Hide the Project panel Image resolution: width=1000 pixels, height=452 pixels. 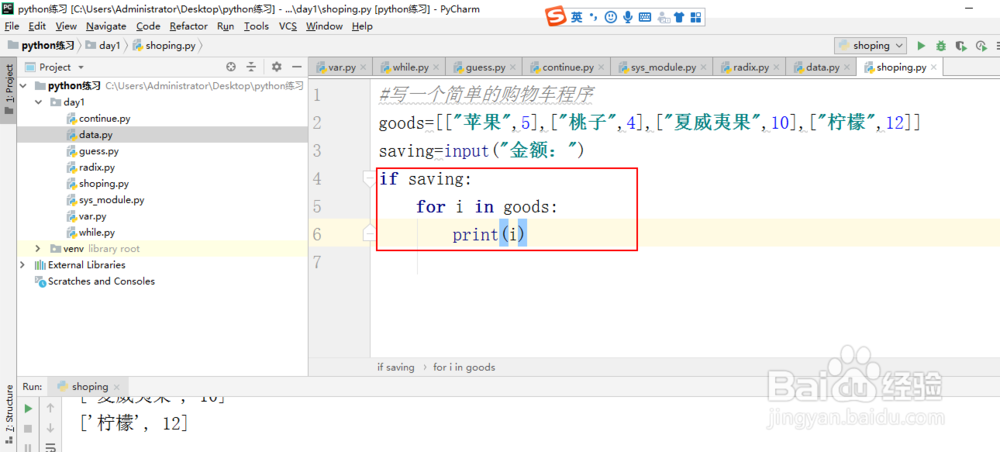[x=296, y=66]
